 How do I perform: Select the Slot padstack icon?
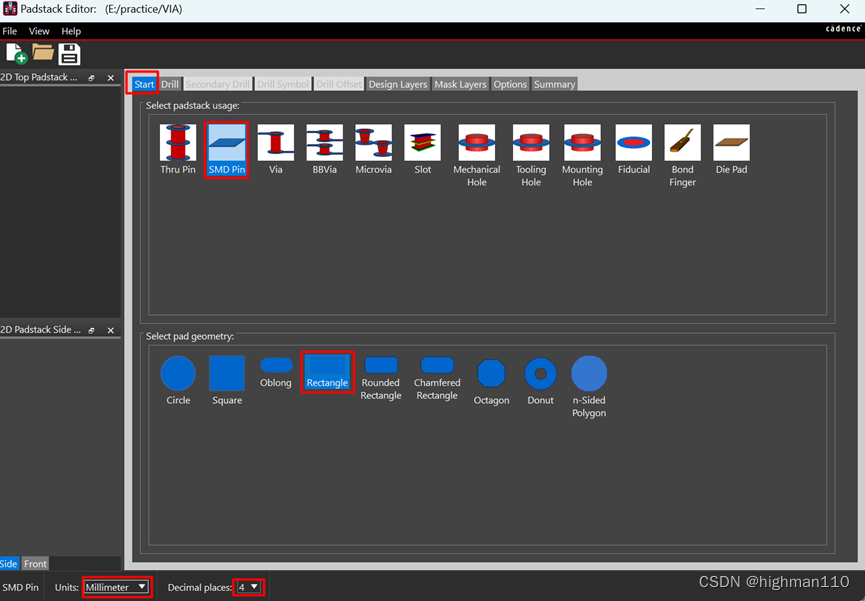point(422,144)
